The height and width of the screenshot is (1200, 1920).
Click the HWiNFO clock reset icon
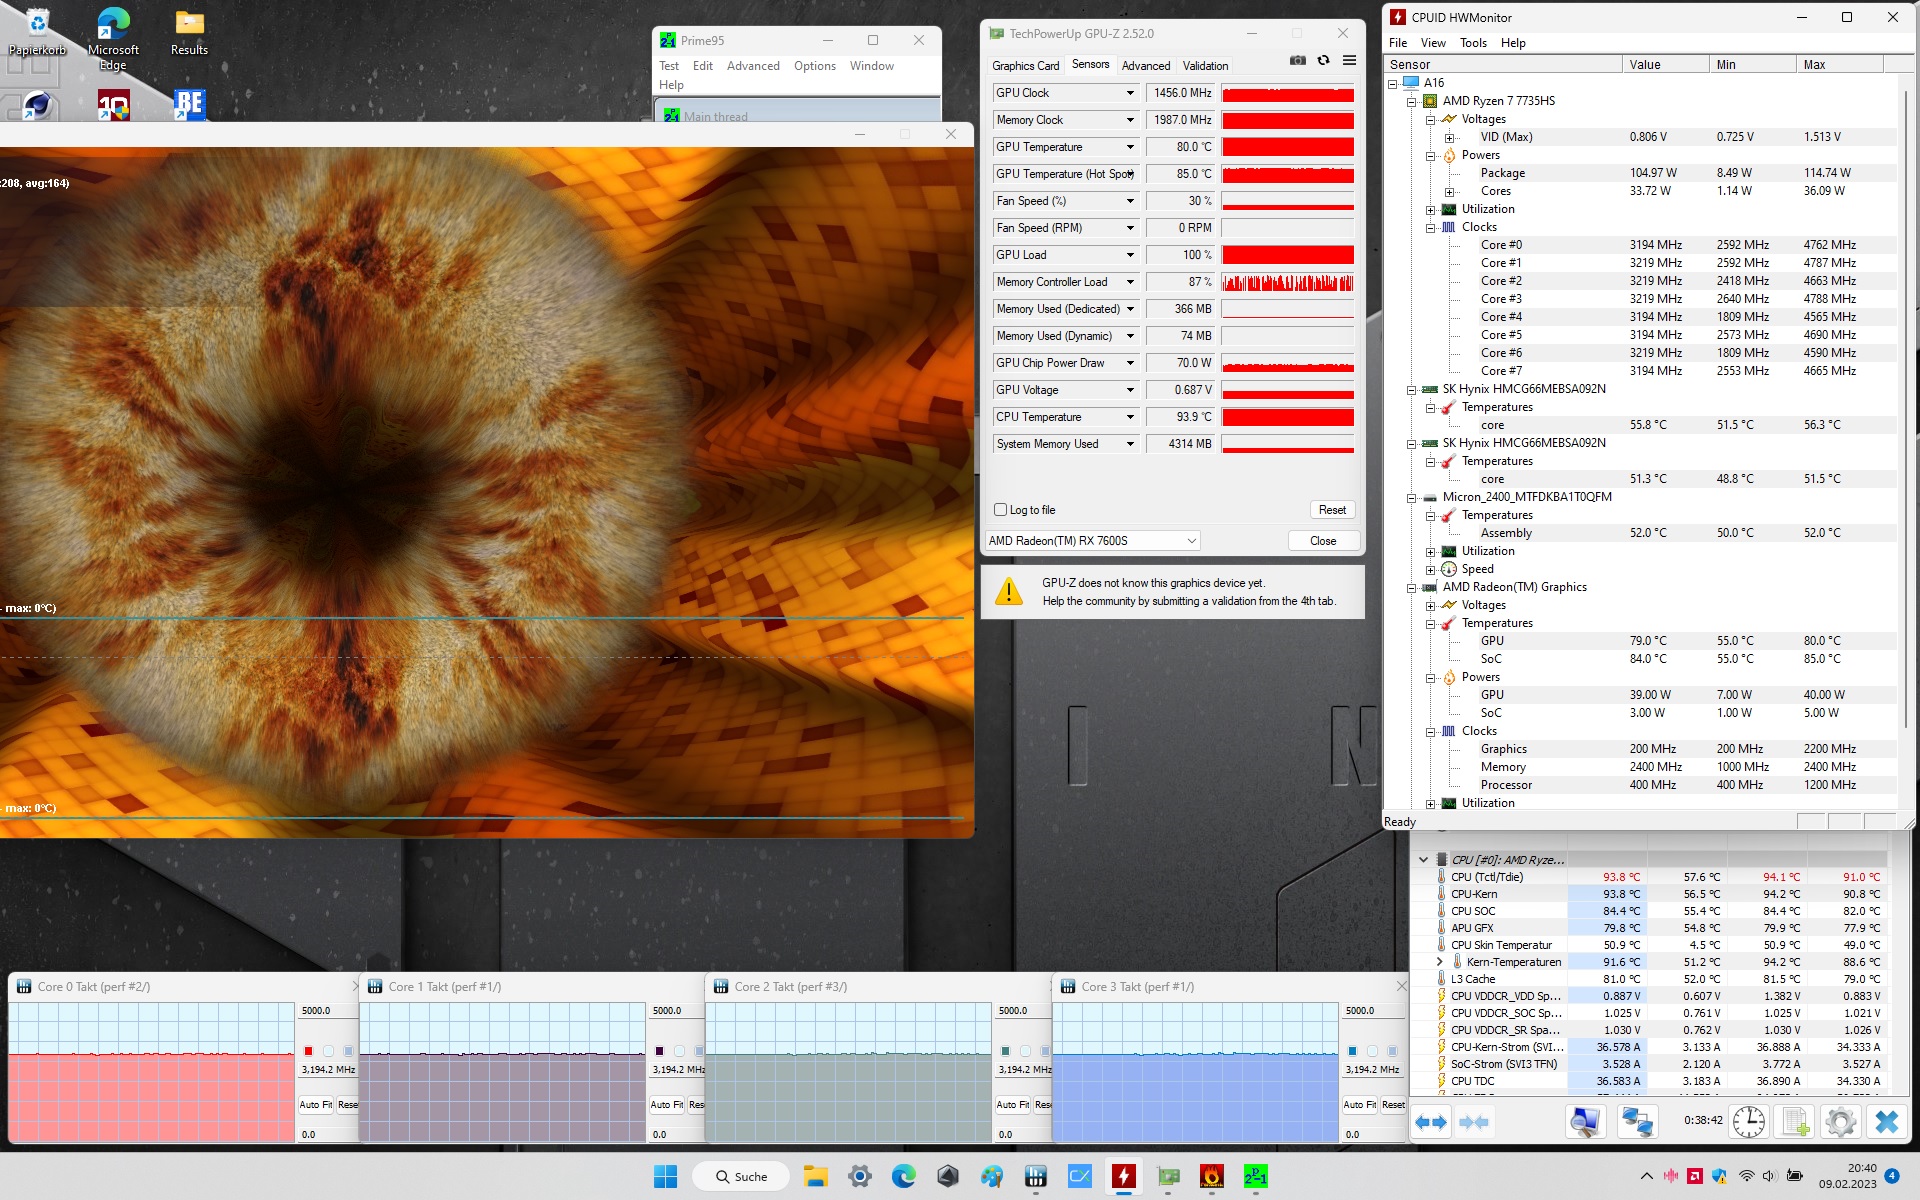coord(1748,1122)
